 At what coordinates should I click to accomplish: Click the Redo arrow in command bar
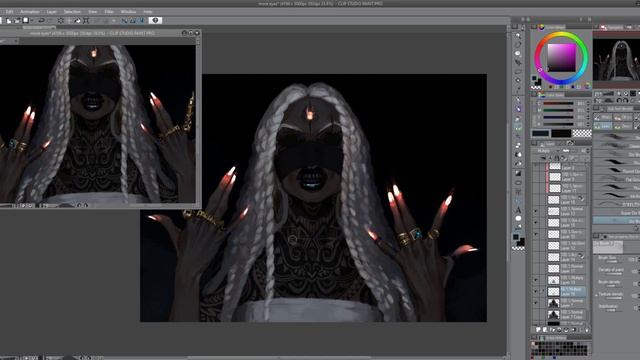coord(50,20)
